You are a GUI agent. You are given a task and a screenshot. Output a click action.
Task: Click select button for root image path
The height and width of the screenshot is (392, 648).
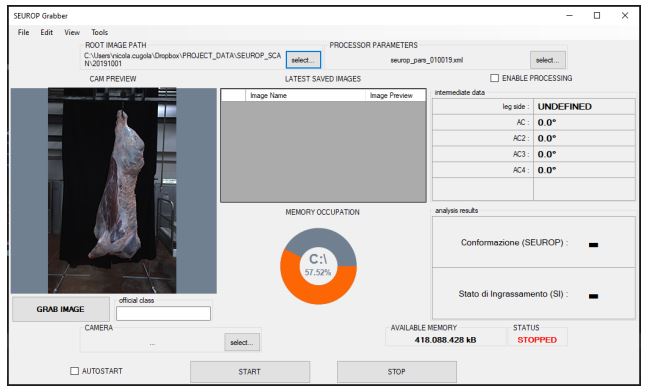tap(303, 60)
